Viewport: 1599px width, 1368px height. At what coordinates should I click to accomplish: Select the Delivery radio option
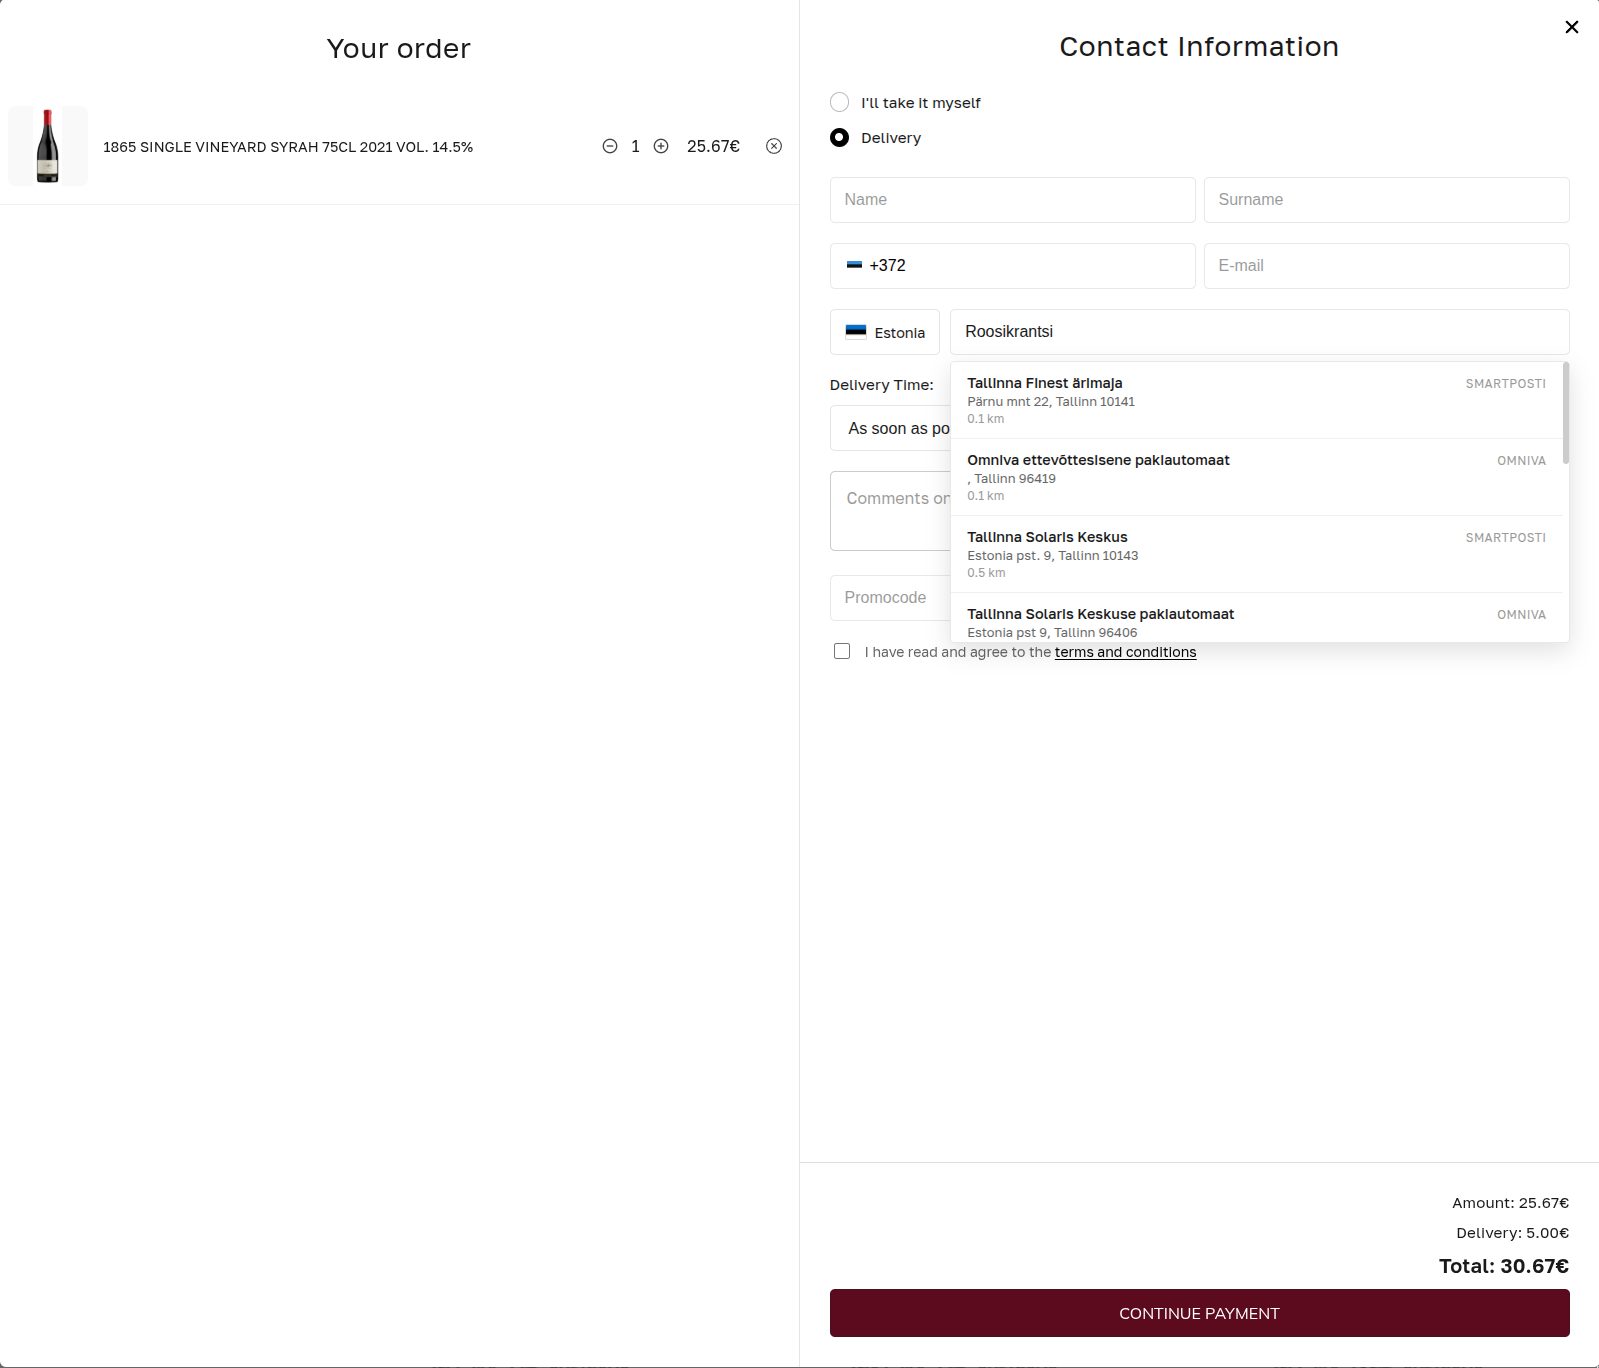(840, 137)
